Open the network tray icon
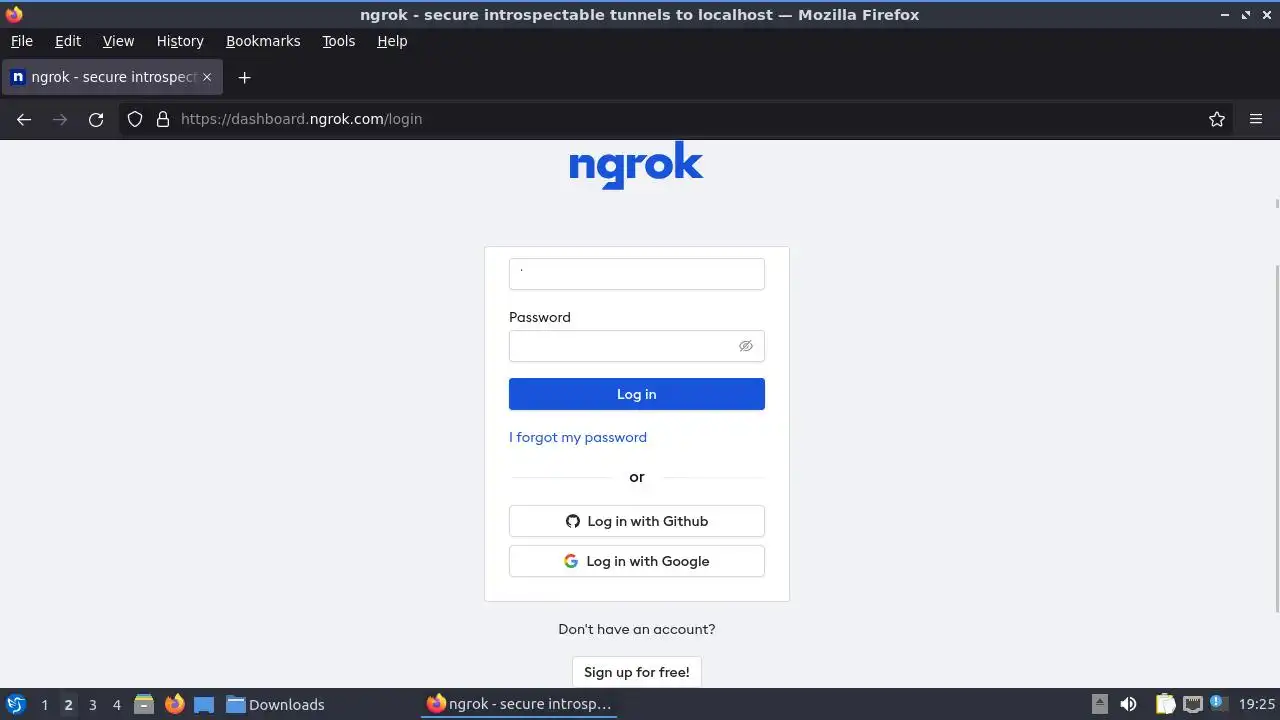The height and width of the screenshot is (720, 1280). [1192, 704]
